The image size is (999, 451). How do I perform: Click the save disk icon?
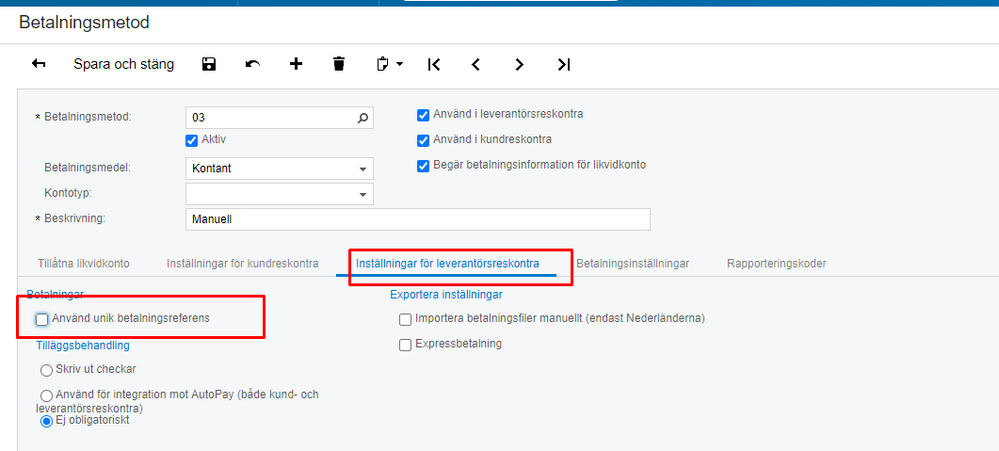click(209, 64)
